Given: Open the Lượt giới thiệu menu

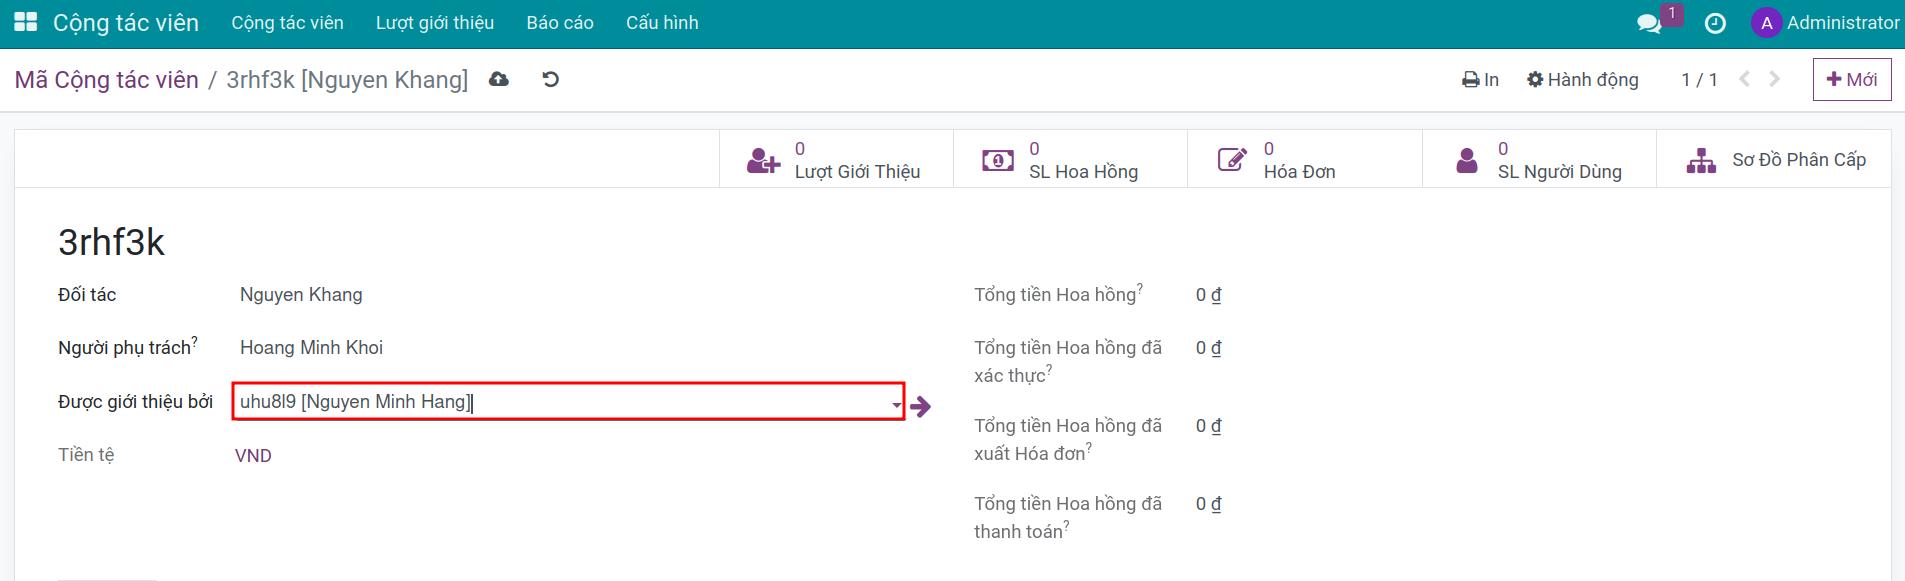Looking at the screenshot, I should click(x=435, y=22).
